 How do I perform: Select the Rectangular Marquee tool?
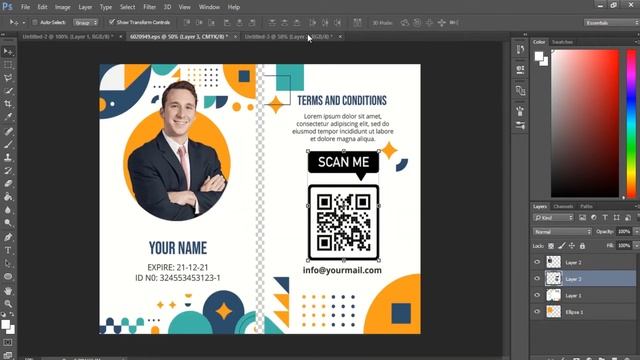(8, 65)
